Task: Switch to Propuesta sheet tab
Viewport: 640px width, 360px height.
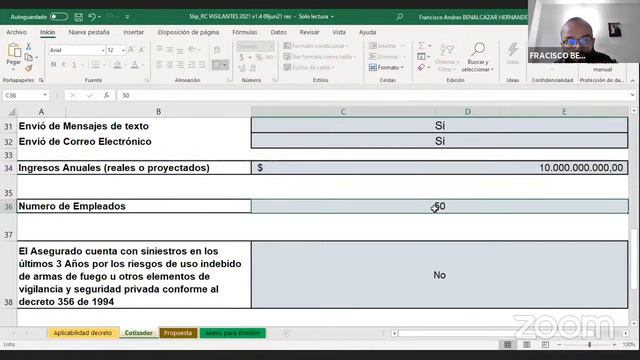Action: (178, 333)
